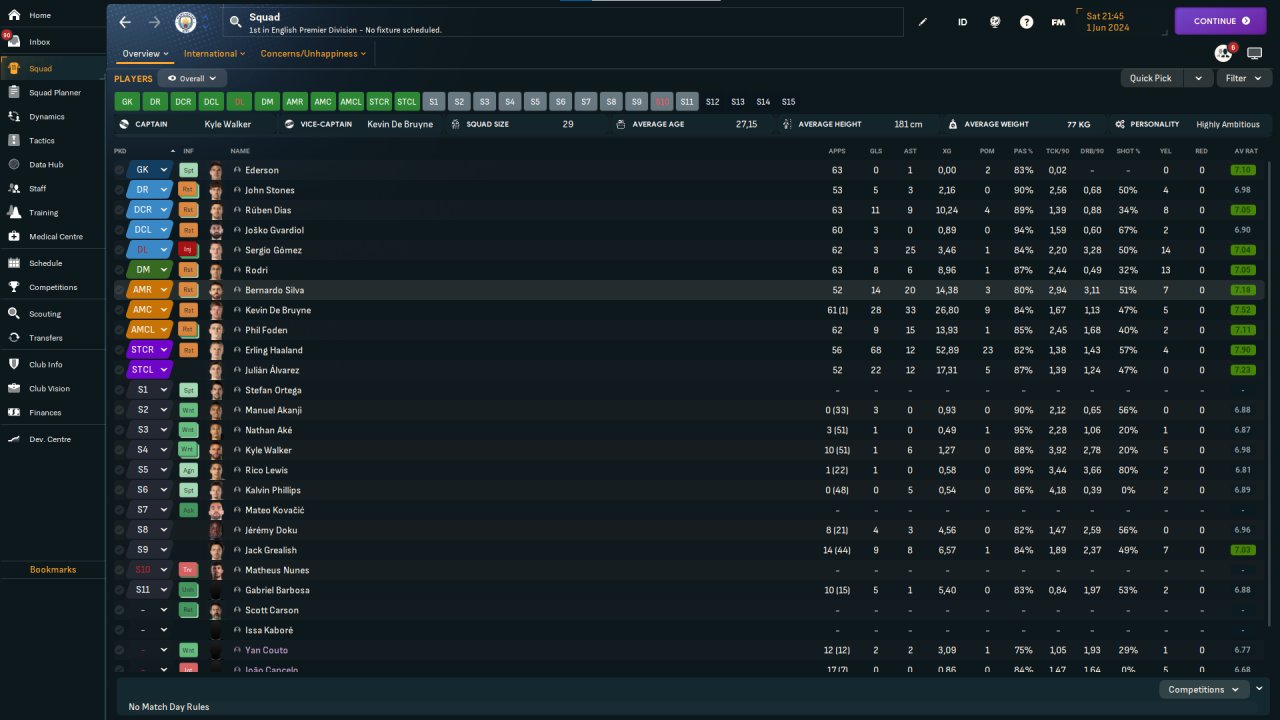Open the GK position dropdown for Ederson
The image size is (1280, 720).
tap(150, 170)
